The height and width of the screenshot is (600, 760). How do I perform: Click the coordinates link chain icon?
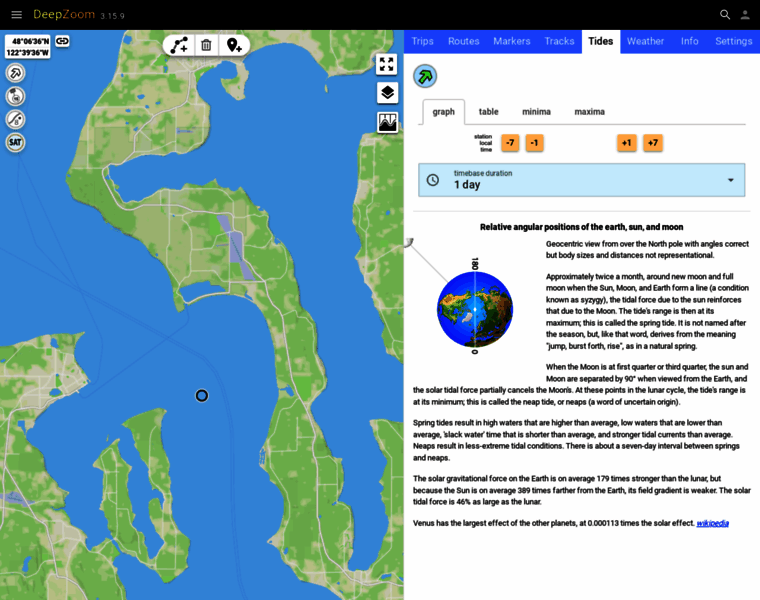pos(62,41)
